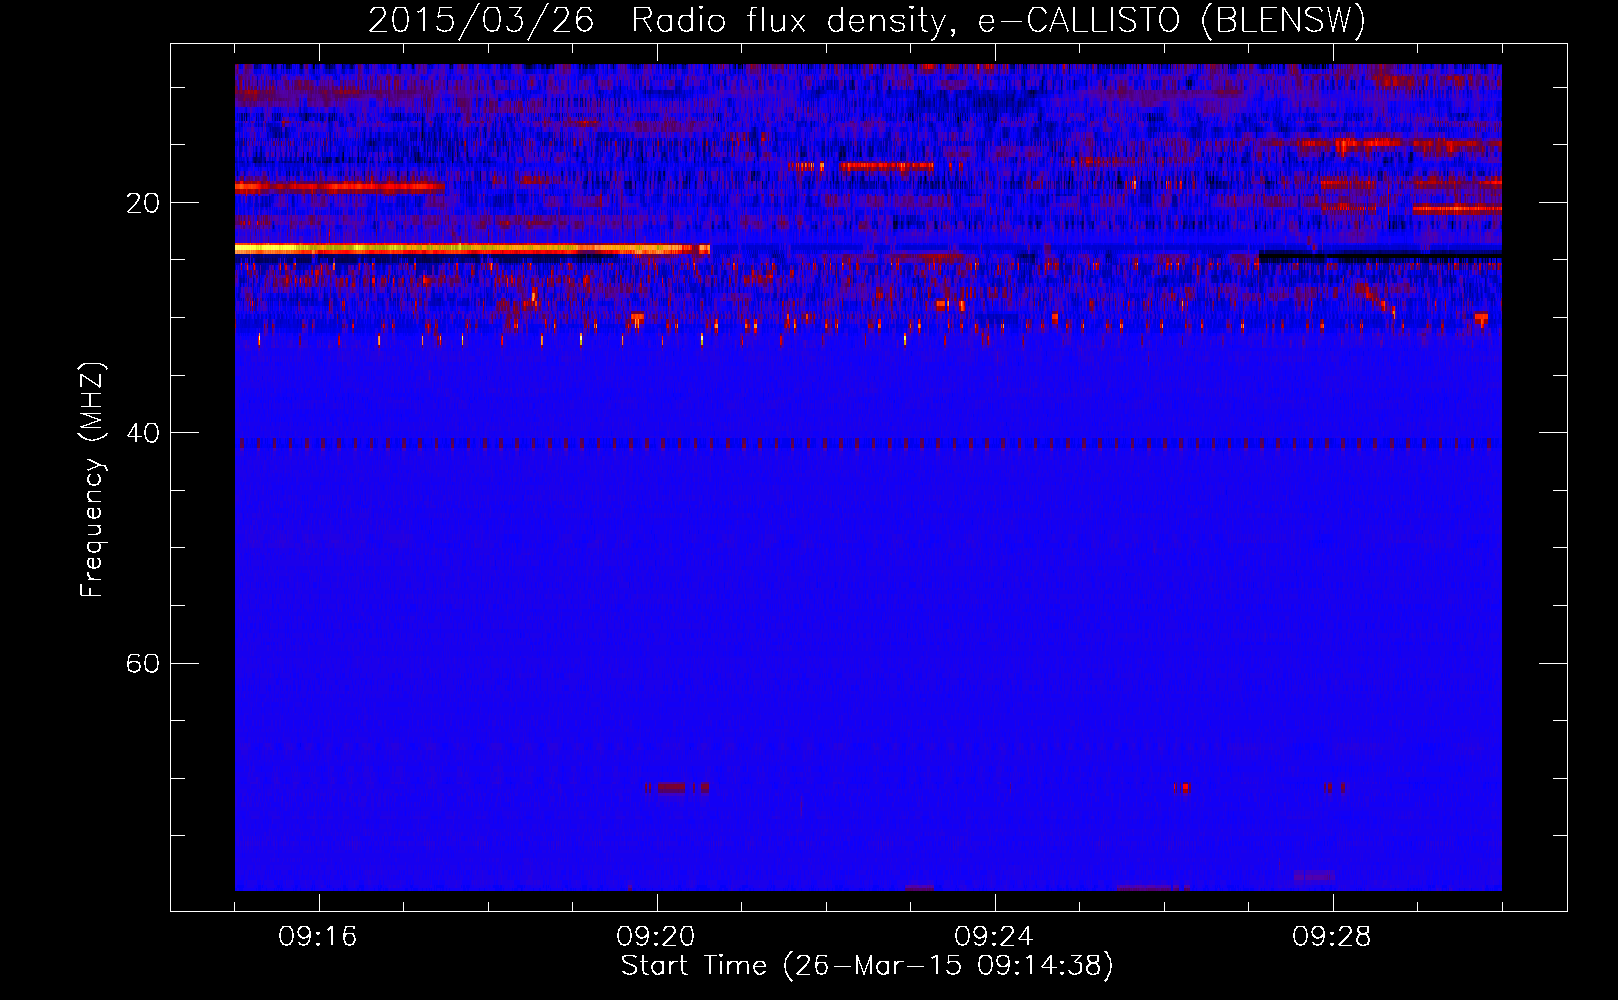Click the 'Start Time (26-Mar-15 09:14:38)' label
1618x1000 pixels.
click(867, 966)
